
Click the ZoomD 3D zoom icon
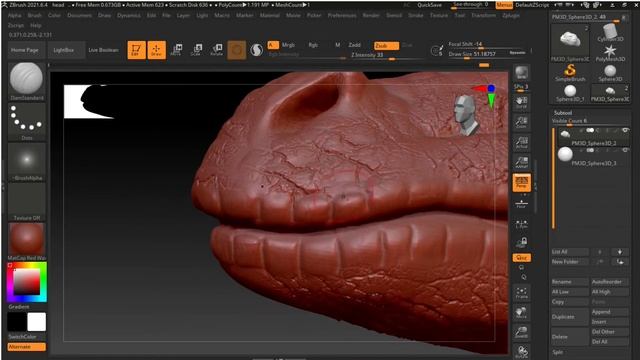pos(521,332)
